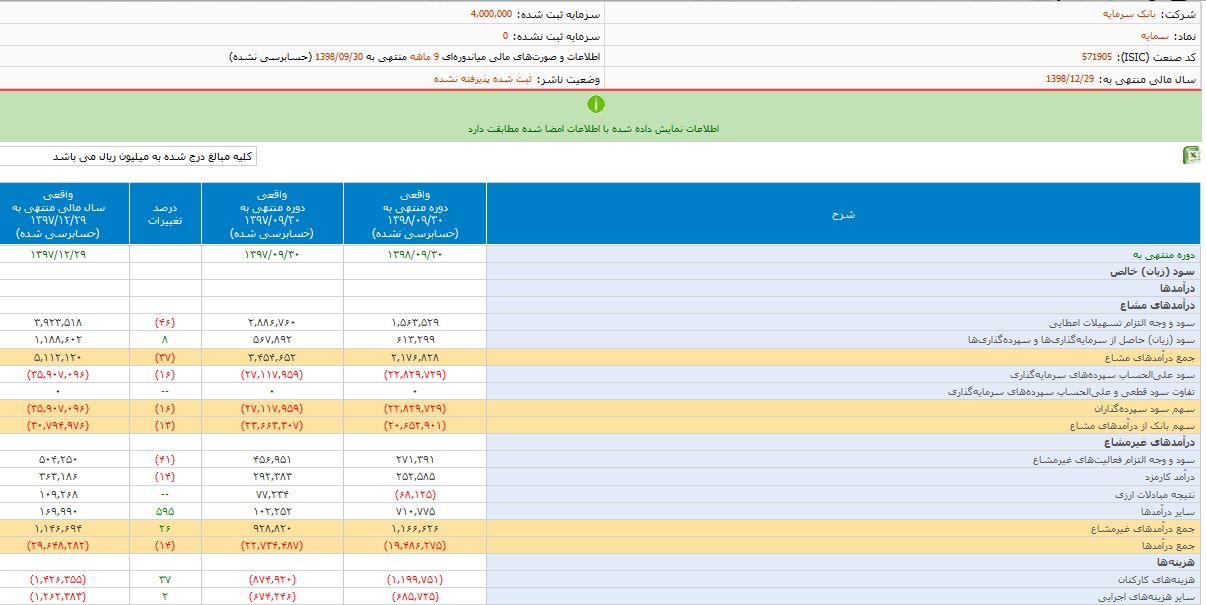Click the fiscal year end date 1398/12/29

point(1069,78)
